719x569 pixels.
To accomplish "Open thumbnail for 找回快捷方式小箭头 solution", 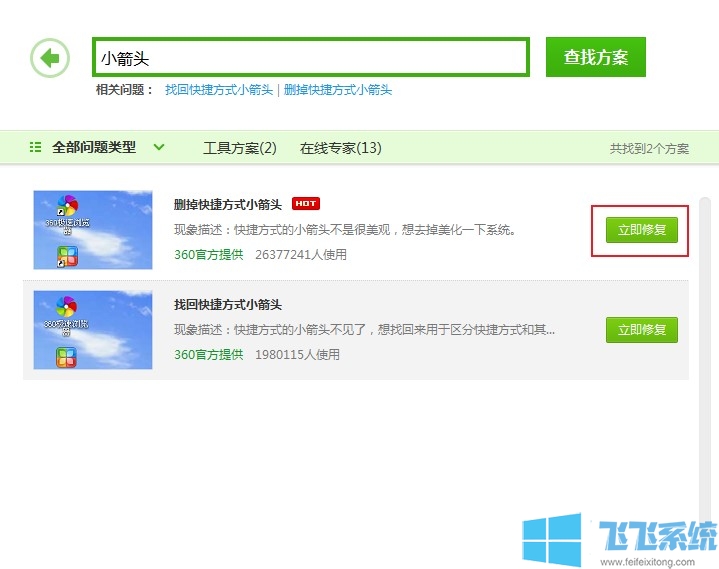I will (93, 330).
